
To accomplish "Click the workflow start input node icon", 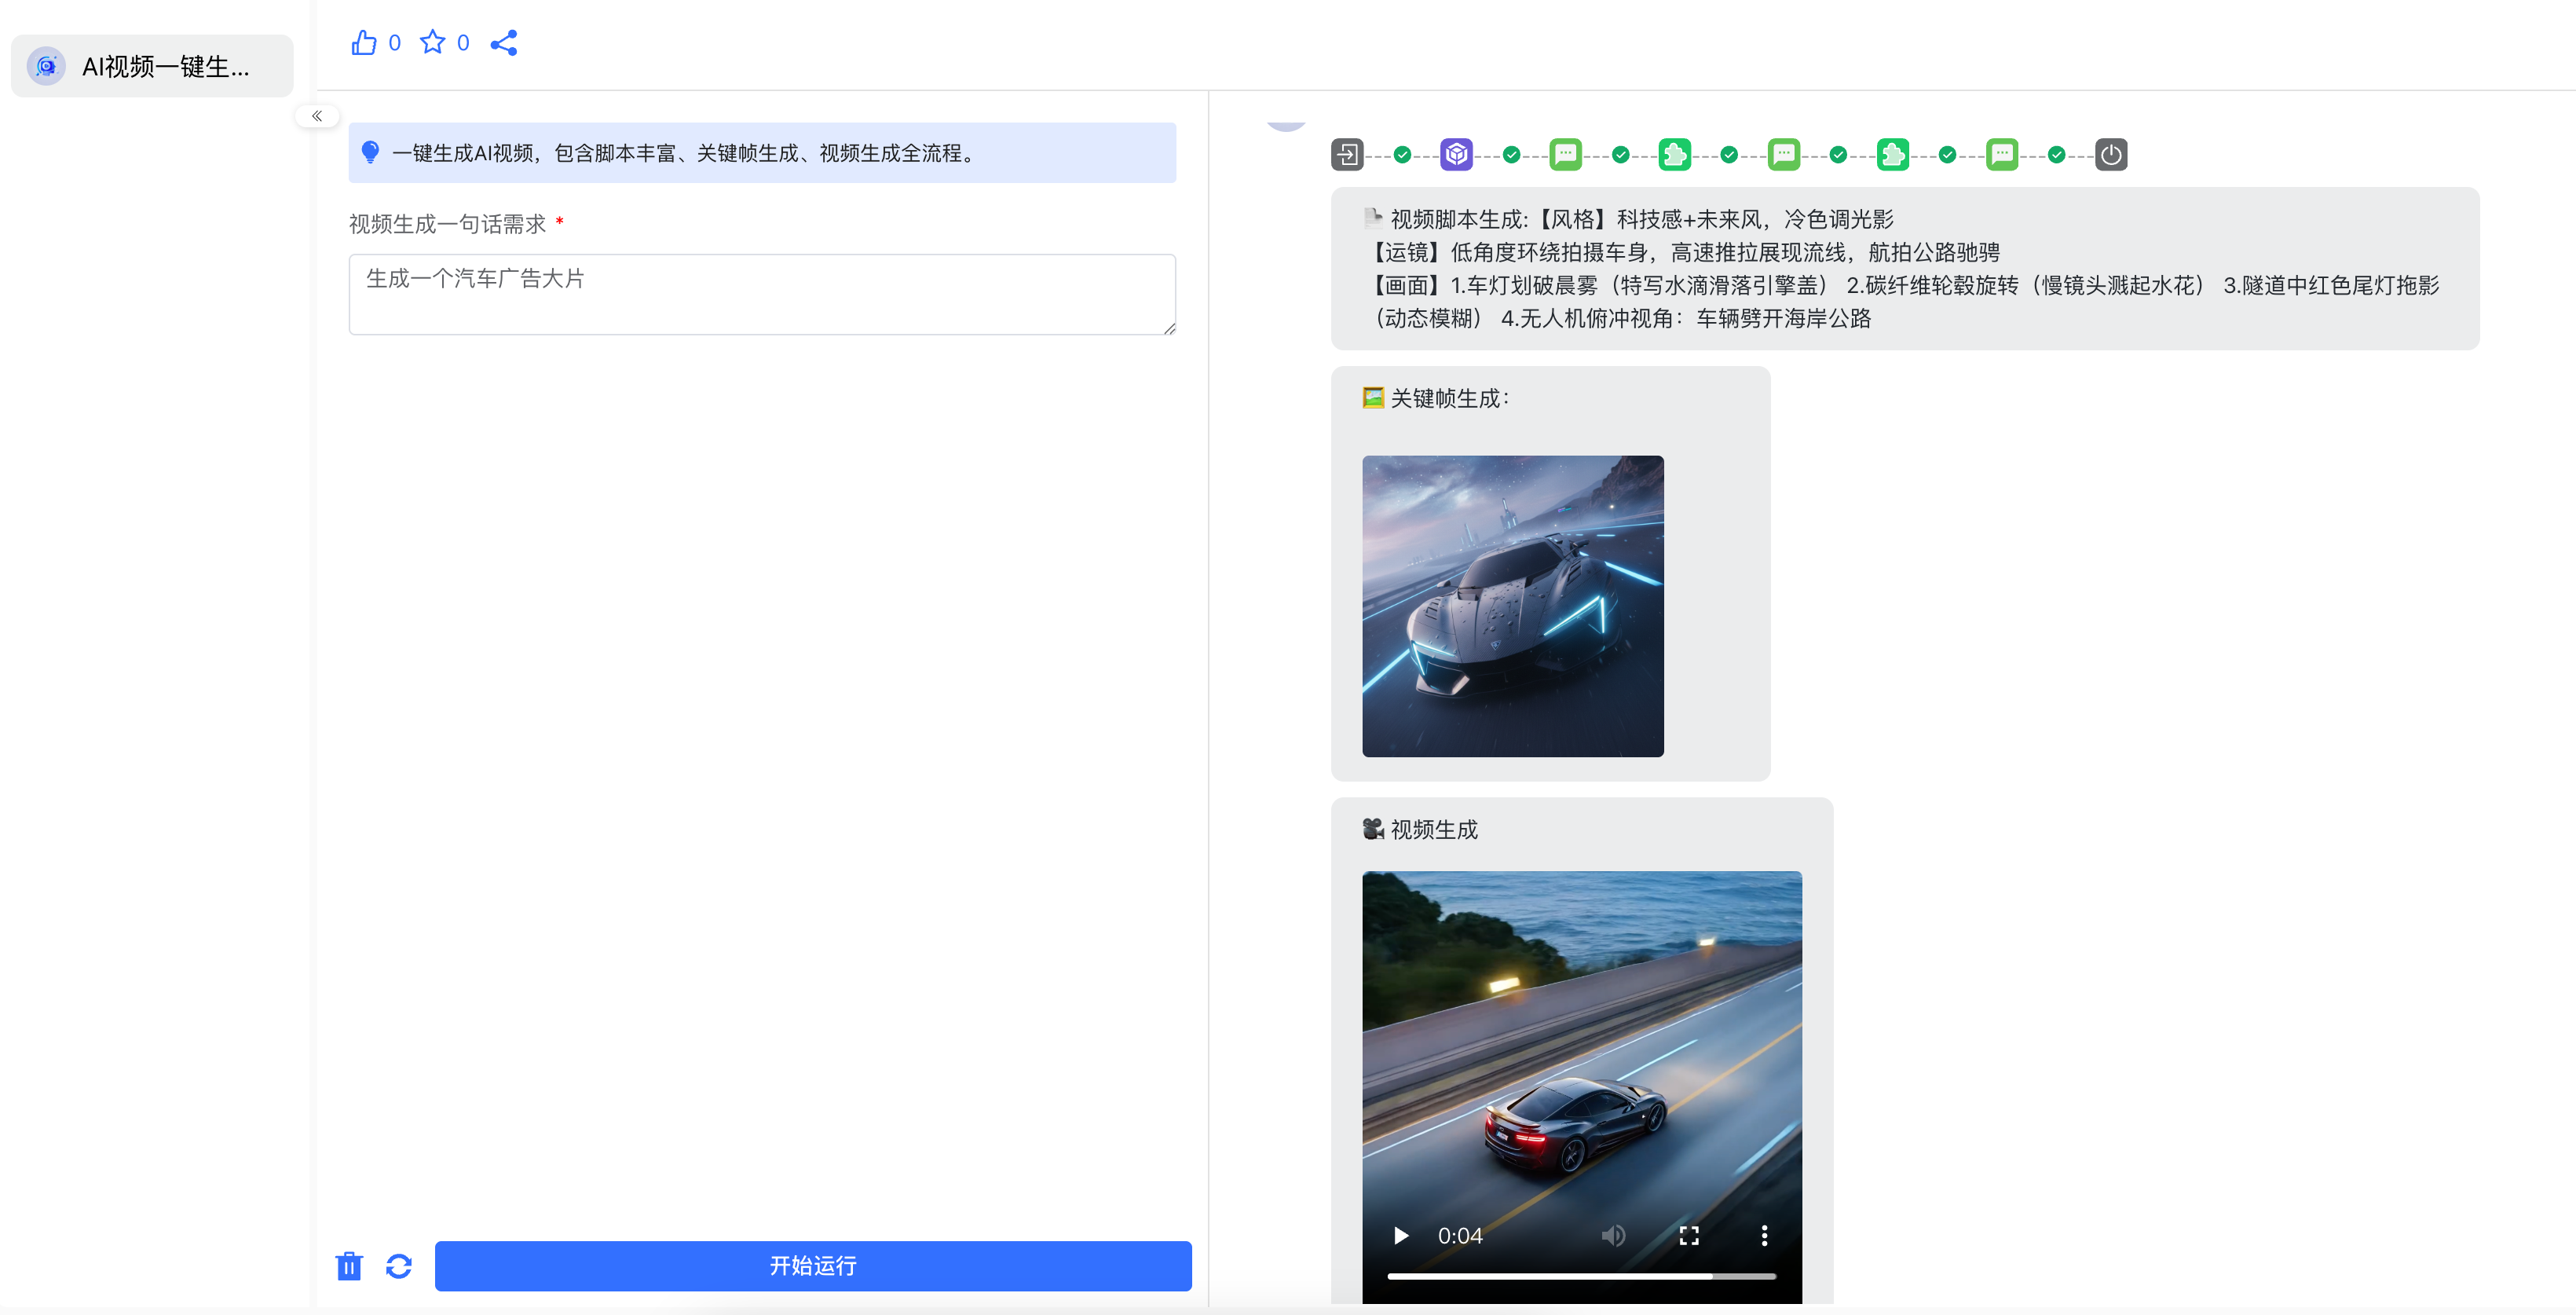I will click(1347, 155).
